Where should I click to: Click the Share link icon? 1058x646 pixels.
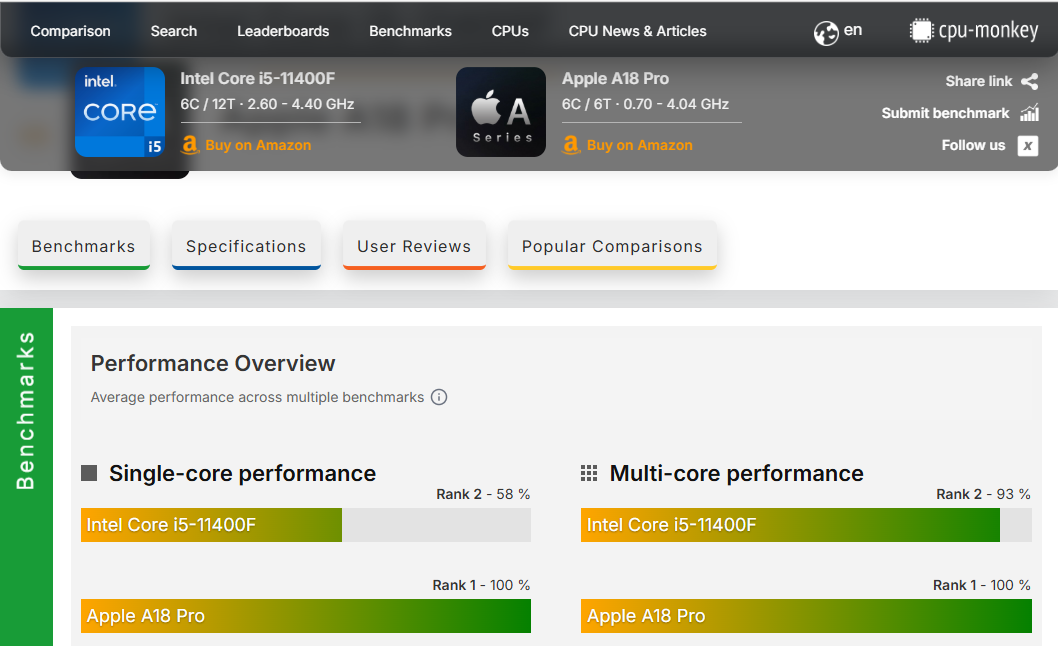1029,82
